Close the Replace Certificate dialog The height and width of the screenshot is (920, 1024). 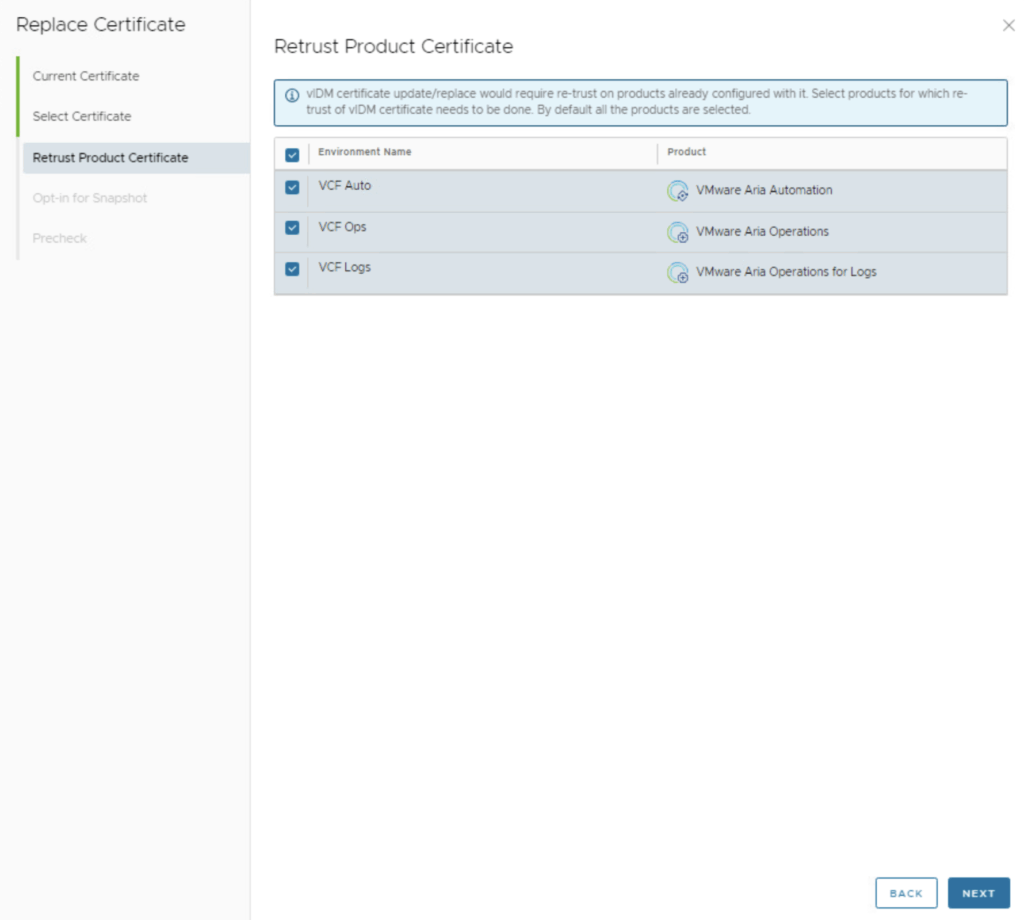[x=1008, y=26]
